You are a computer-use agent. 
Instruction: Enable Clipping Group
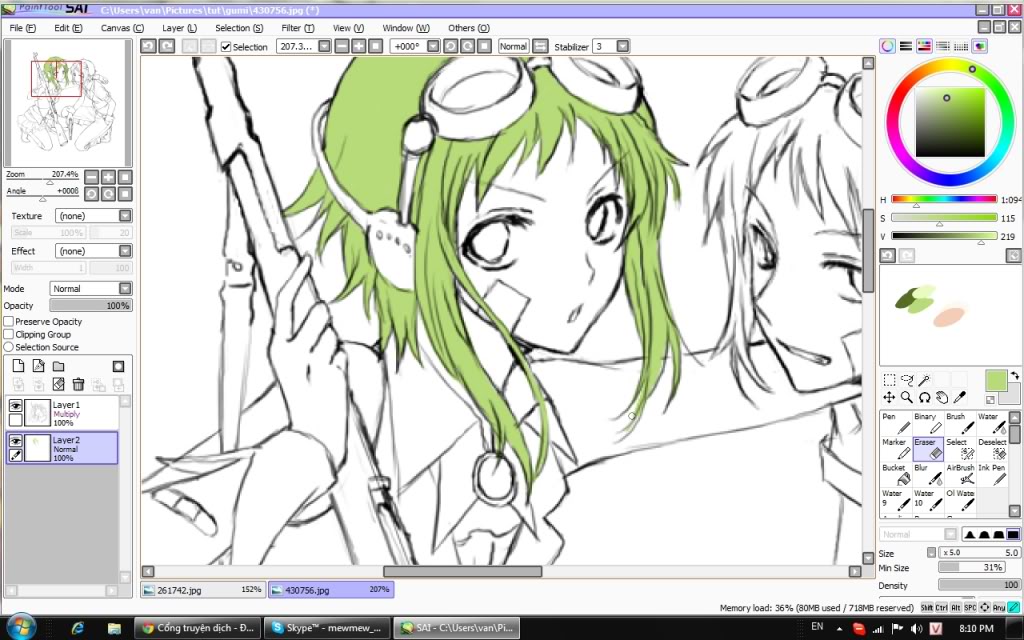click(x=9, y=334)
